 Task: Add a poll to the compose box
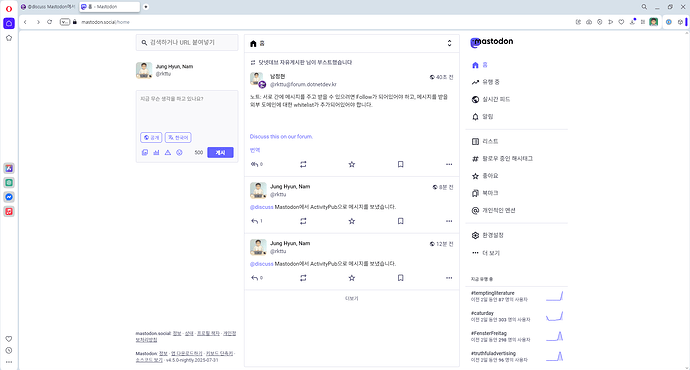156,152
